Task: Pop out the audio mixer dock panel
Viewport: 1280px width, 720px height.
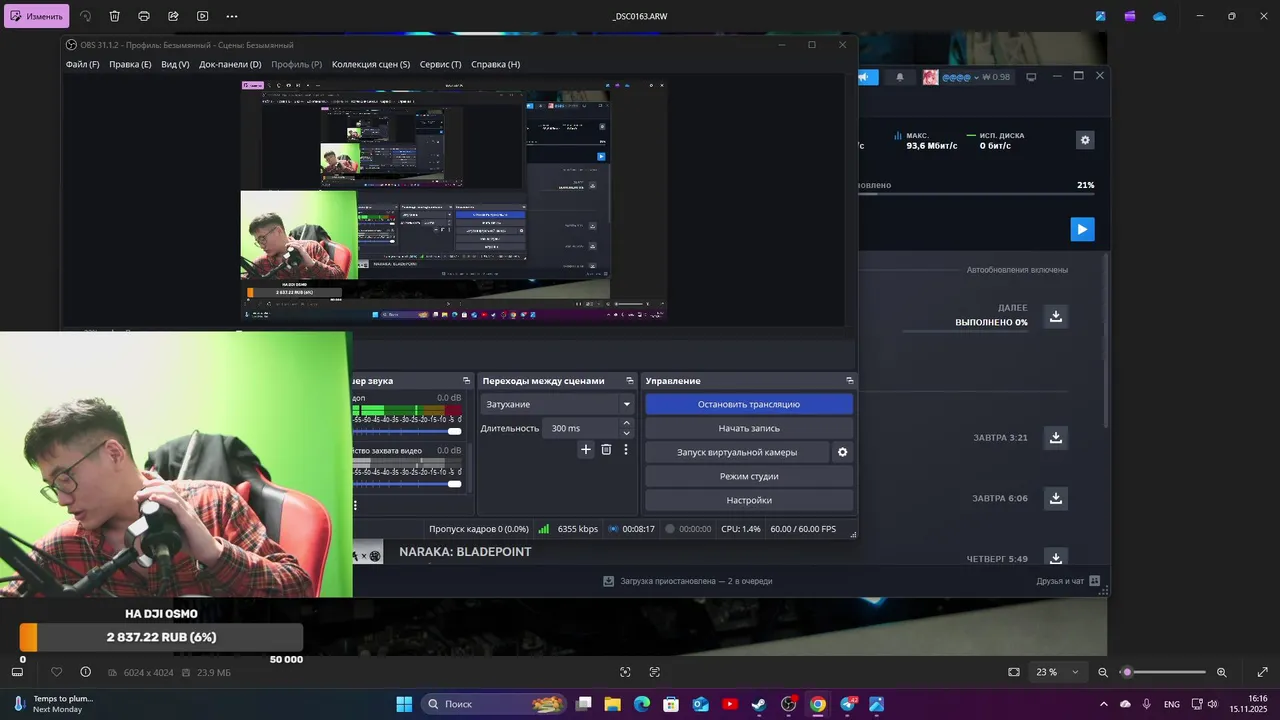Action: coord(466,381)
